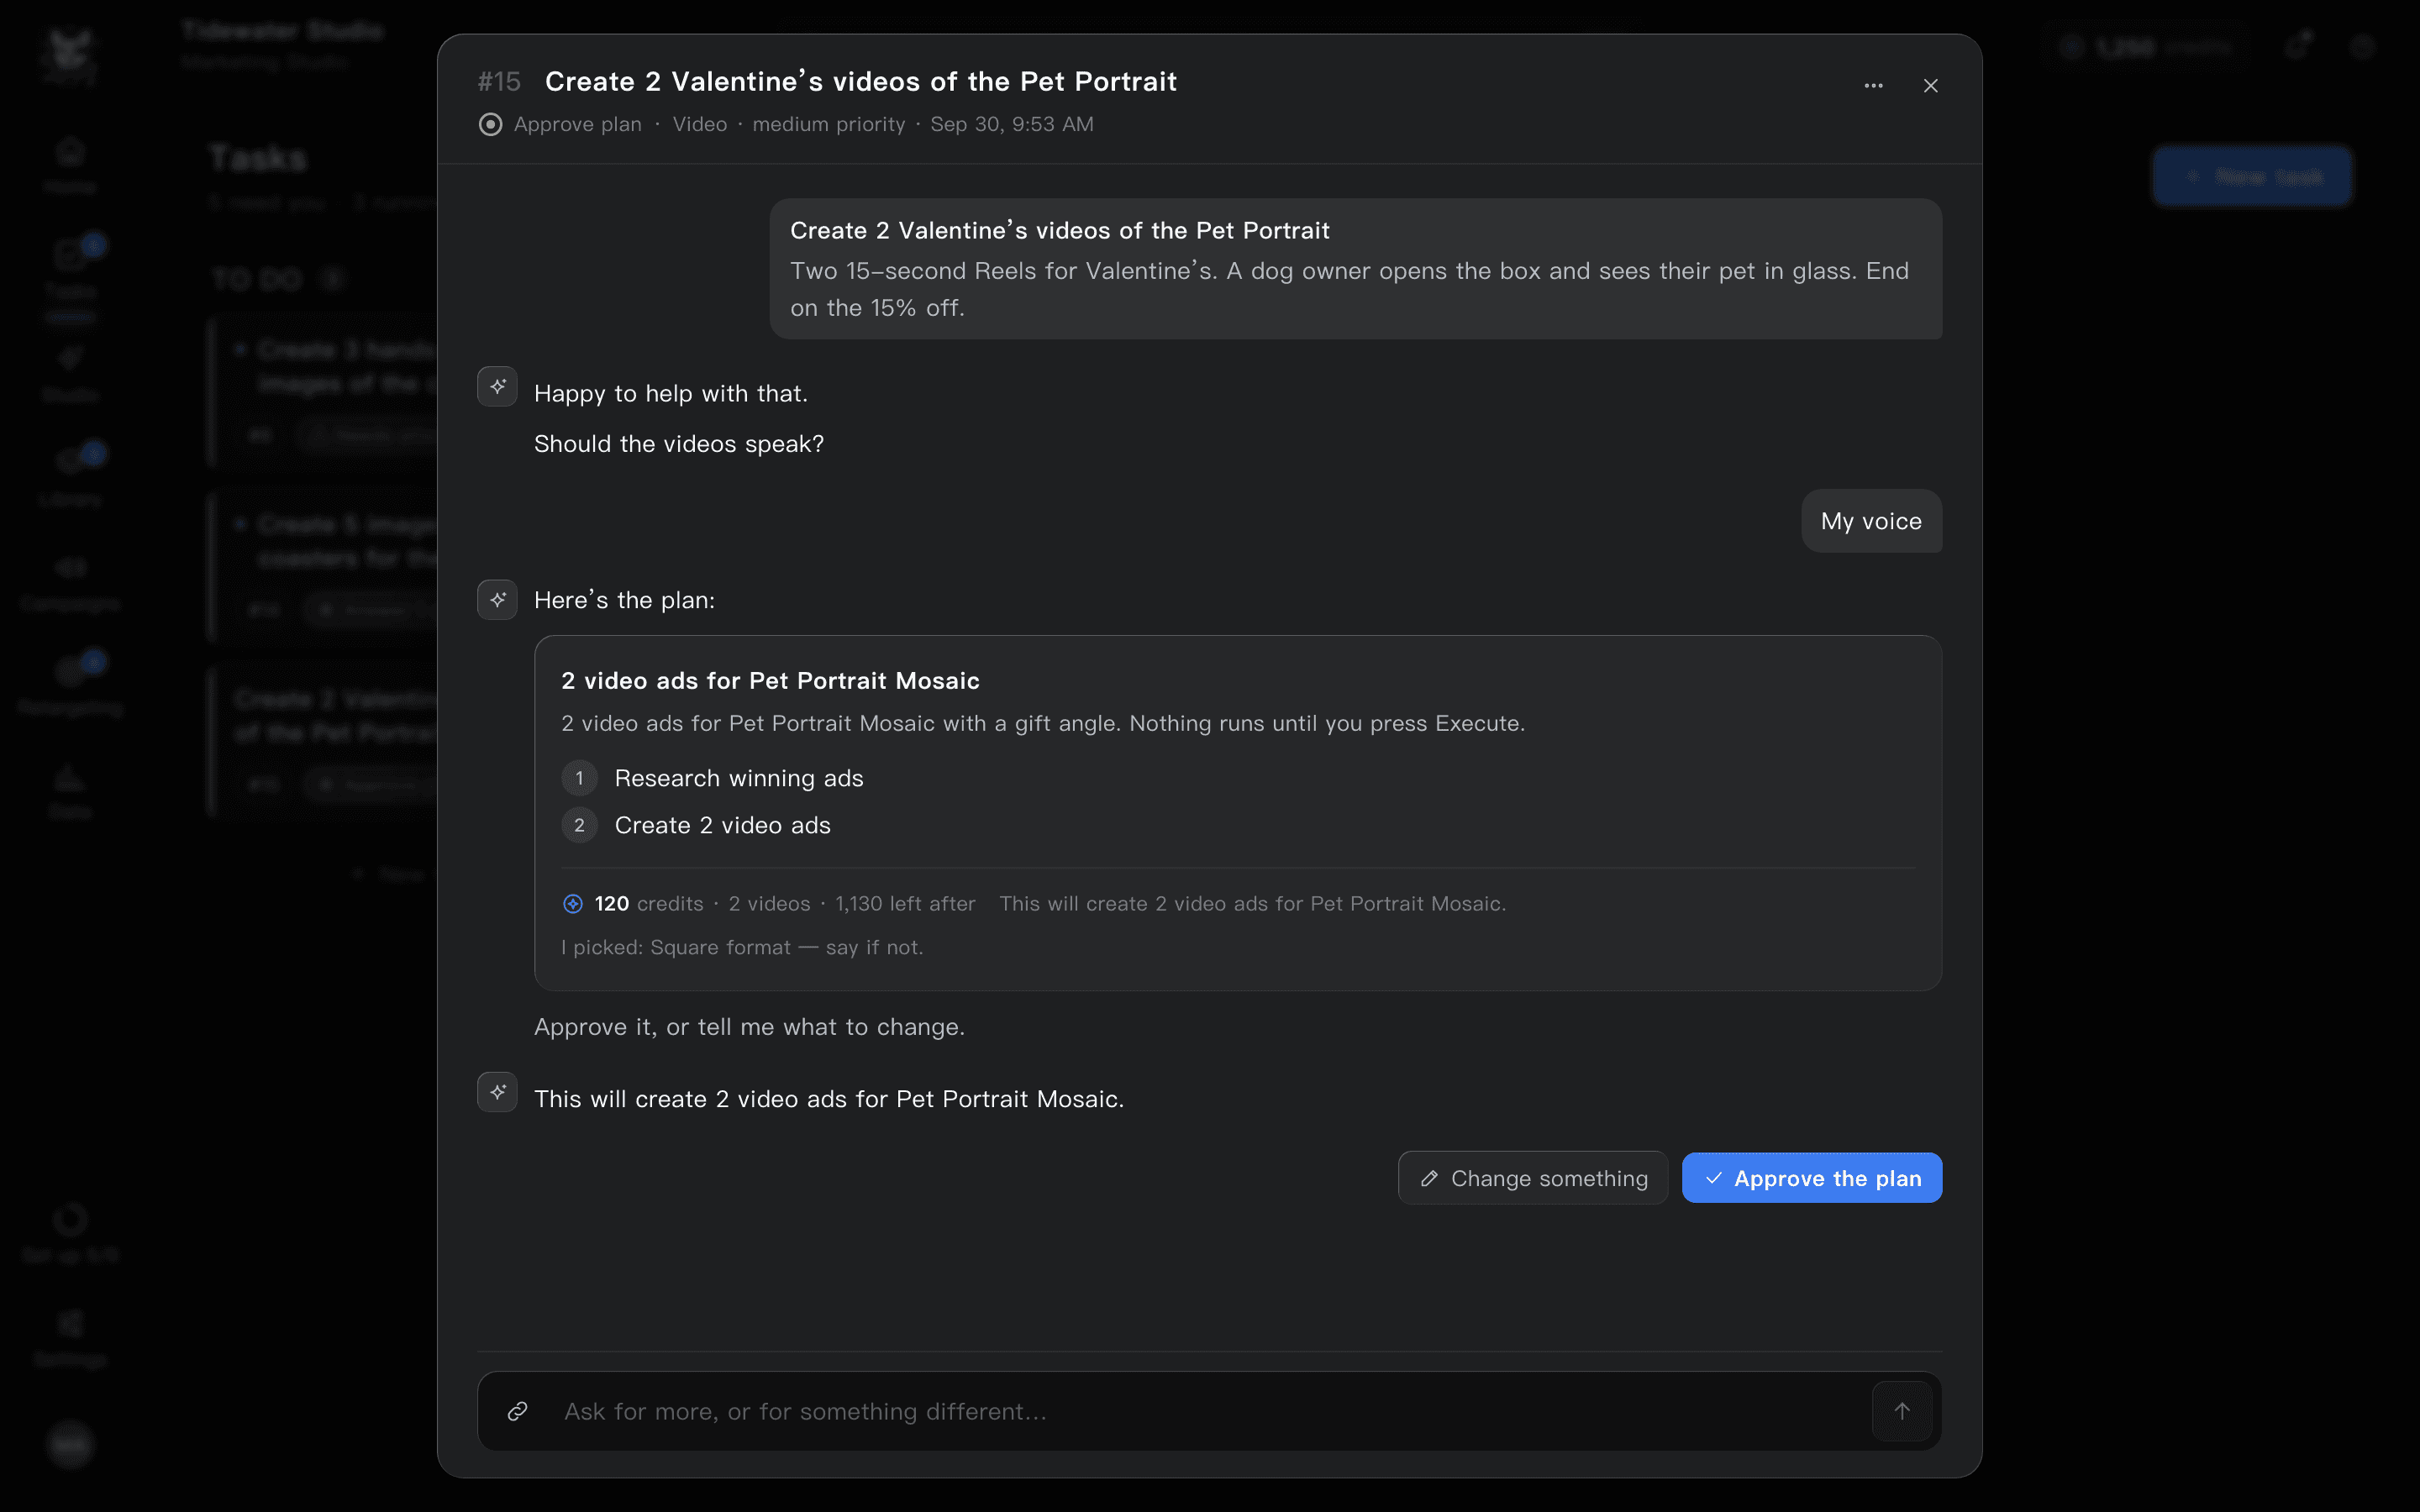2420x1512 pixels.
Task: Click the "2 videos" count text
Action: (x=769, y=904)
